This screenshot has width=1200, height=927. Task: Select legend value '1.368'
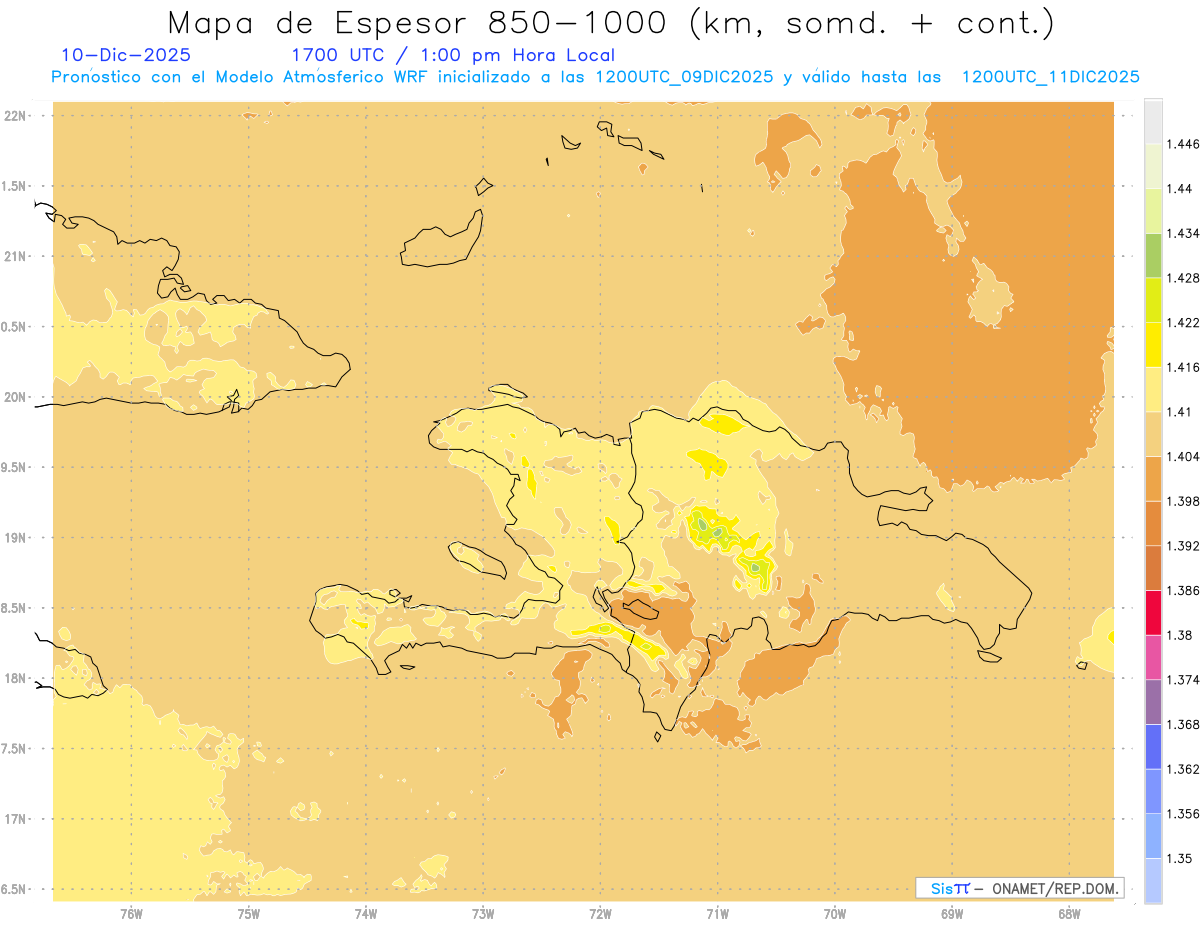pos(1184,724)
